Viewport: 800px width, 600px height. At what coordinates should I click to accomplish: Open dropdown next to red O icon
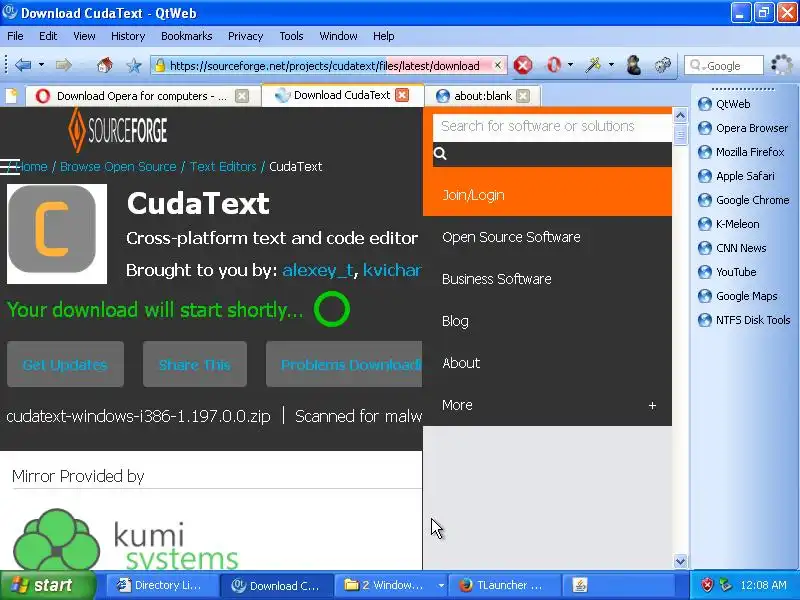570,65
